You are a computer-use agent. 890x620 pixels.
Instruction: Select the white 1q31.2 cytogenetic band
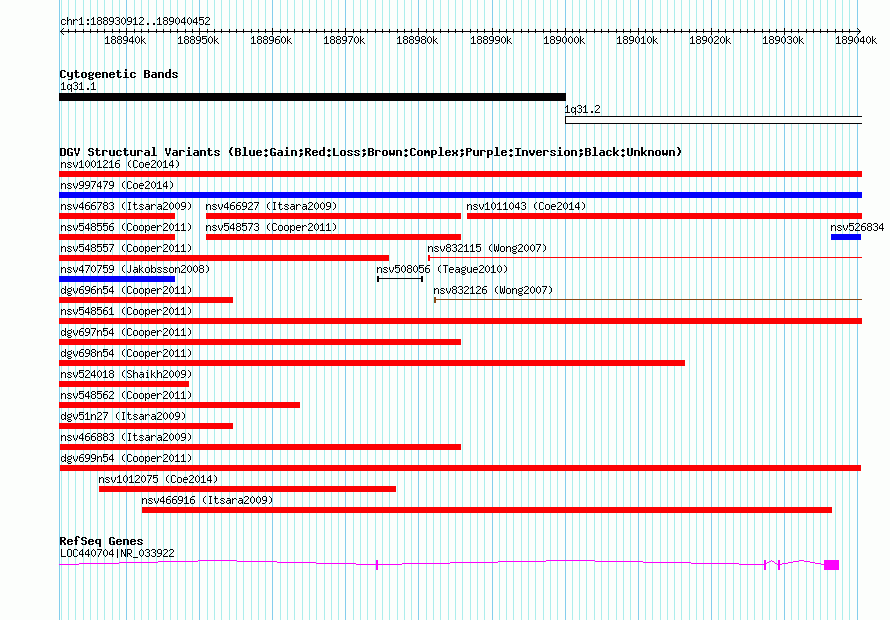tap(713, 120)
